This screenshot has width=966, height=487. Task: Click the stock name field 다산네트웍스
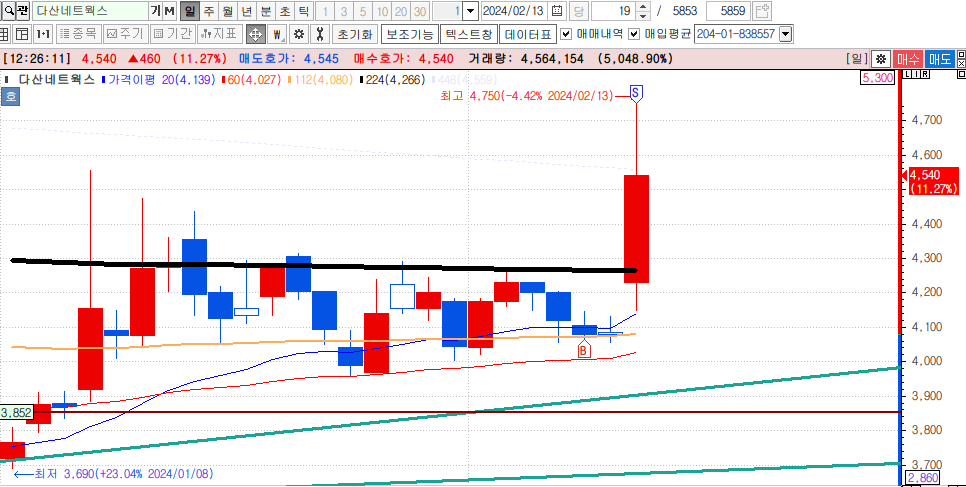(90, 10)
